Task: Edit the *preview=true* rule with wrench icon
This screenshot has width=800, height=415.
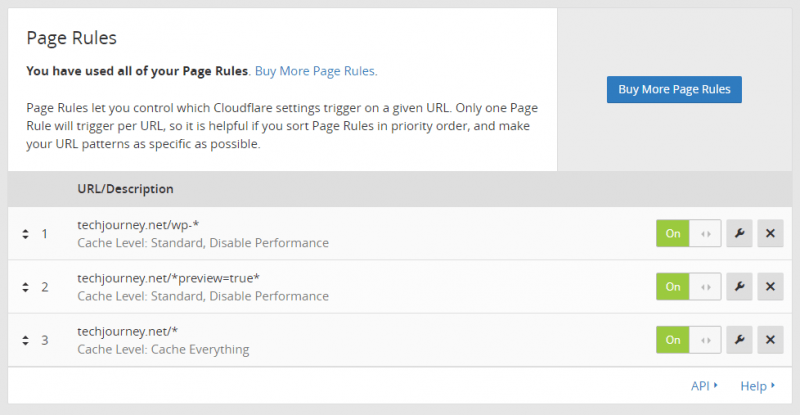Action: tap(739, 286)
